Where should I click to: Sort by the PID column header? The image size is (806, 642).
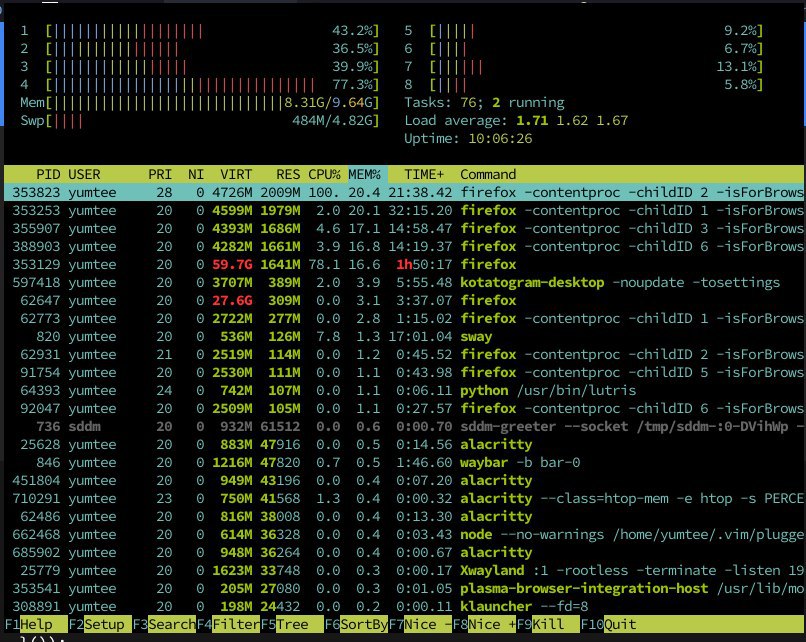point(48,175)
